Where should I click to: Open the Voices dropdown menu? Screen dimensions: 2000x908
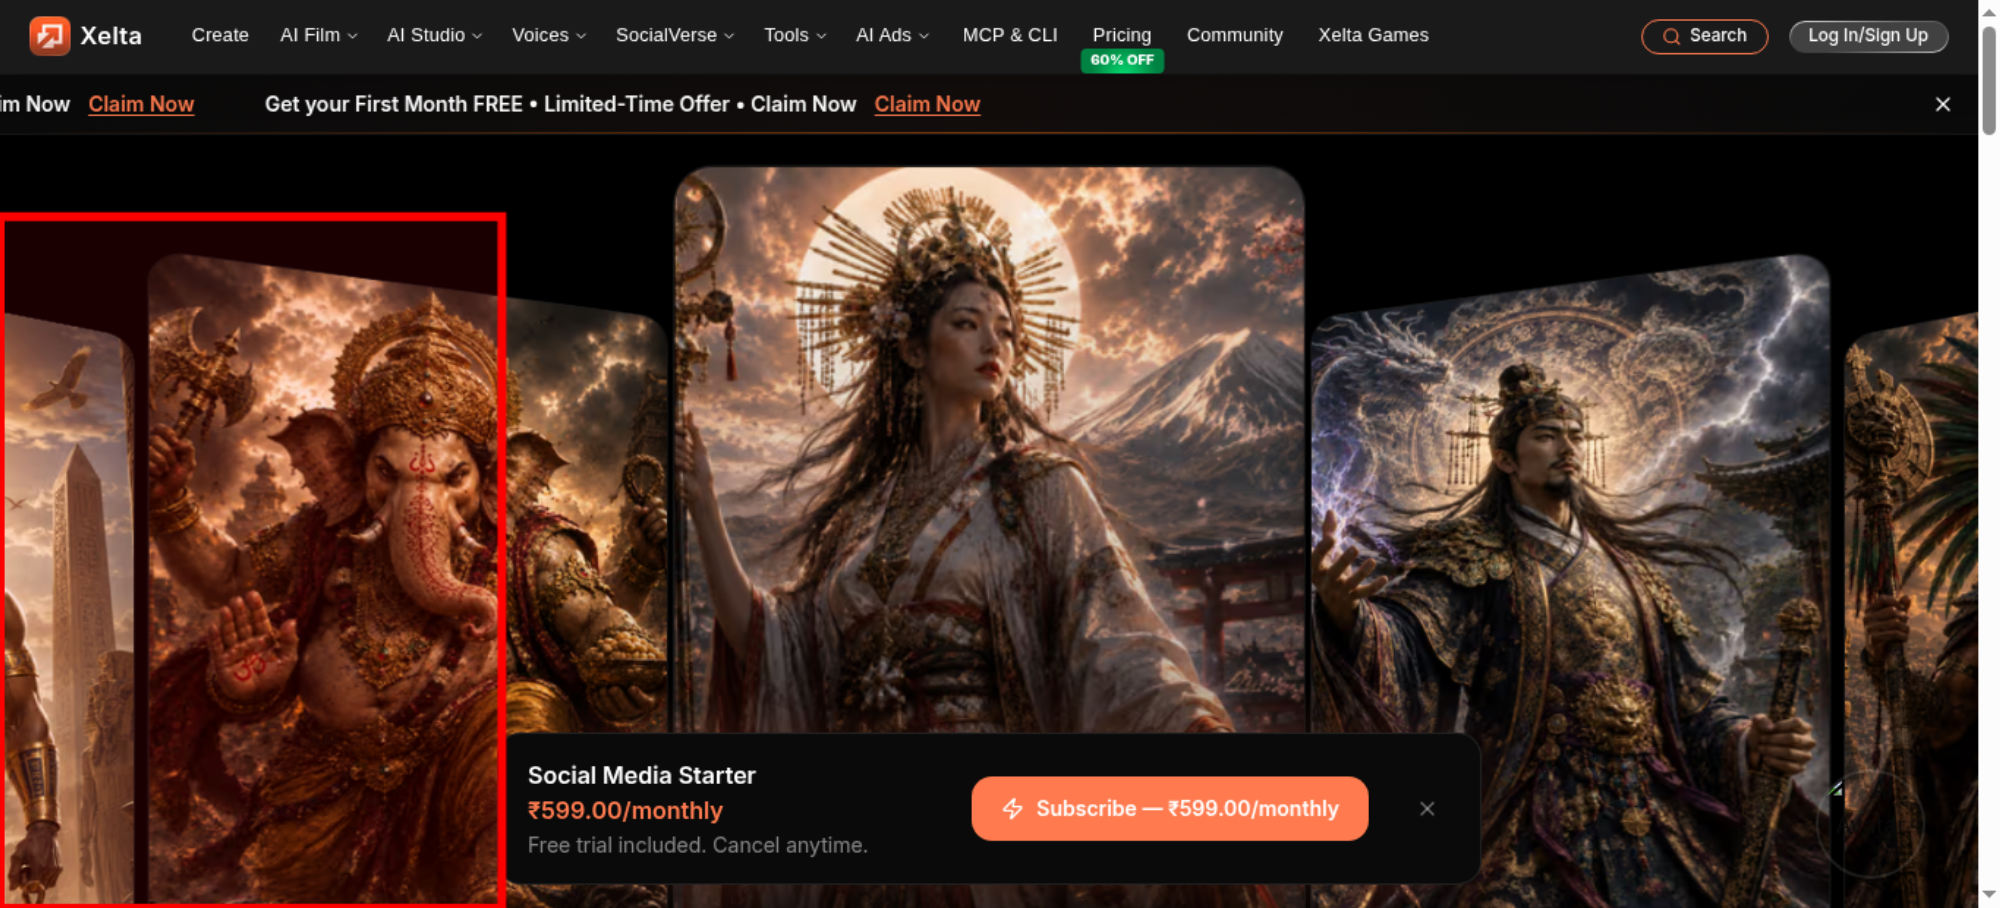pos(548,35)
